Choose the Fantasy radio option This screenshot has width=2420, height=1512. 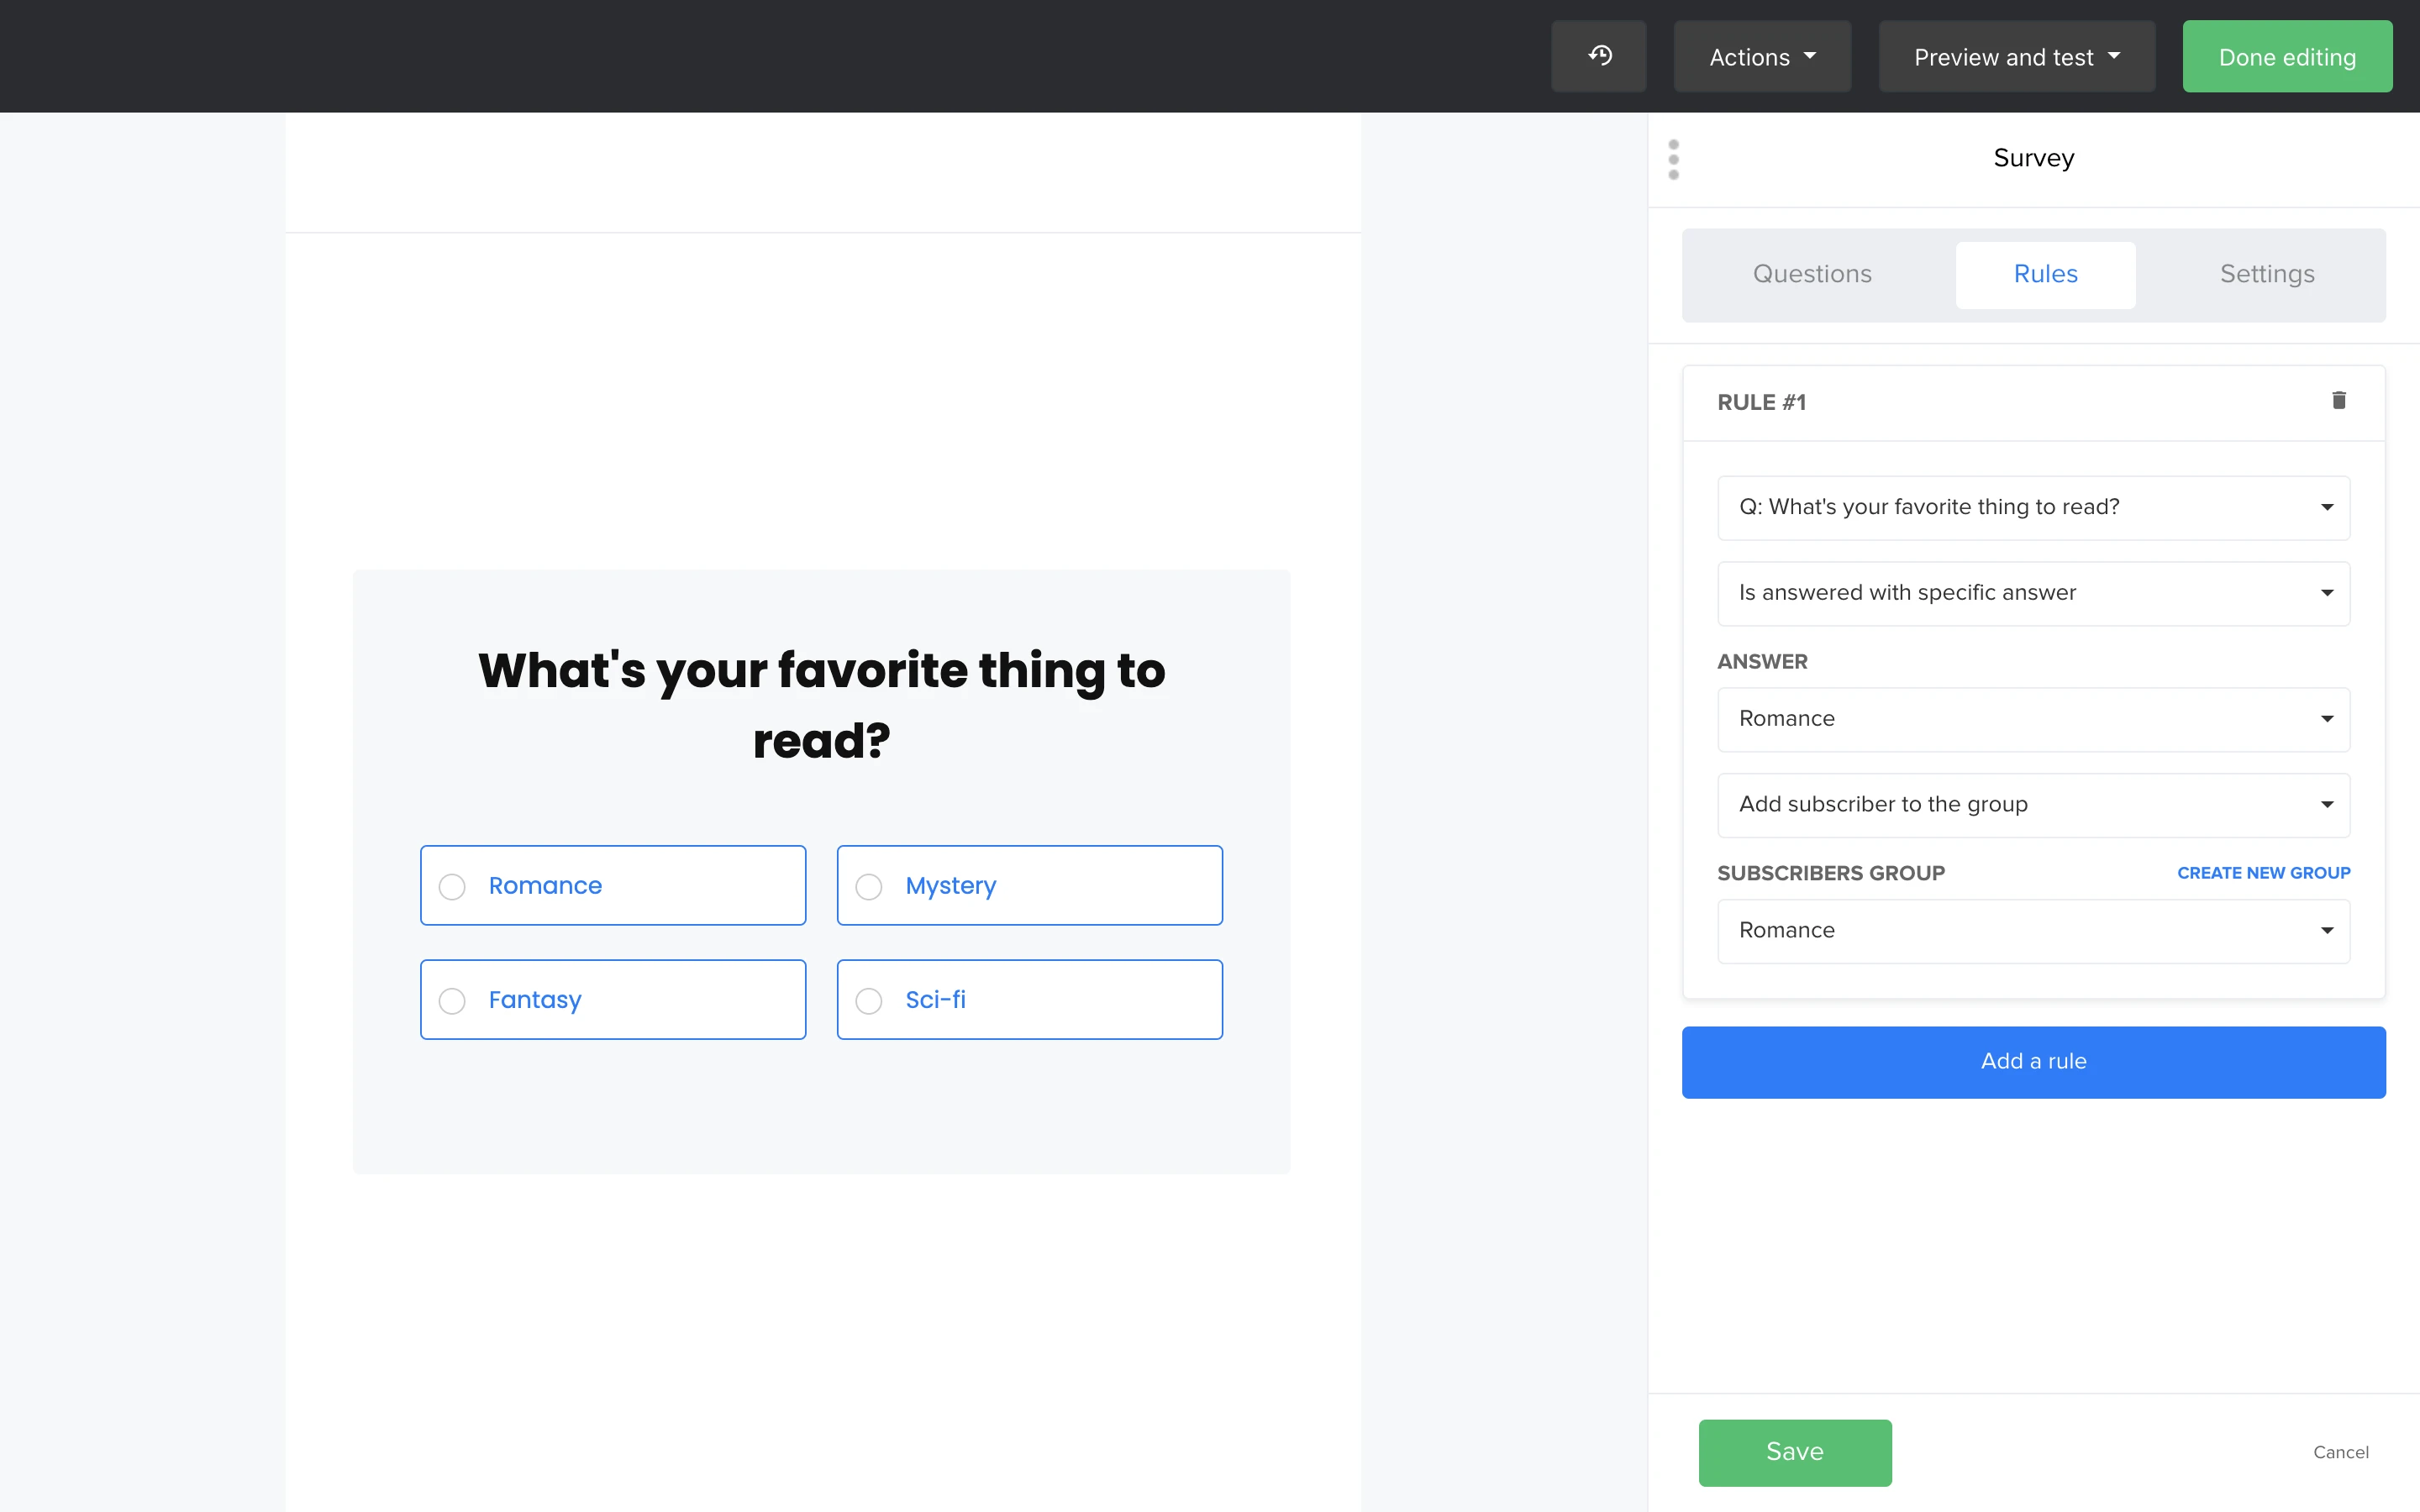pyautogui.click(x=453, y=1000)
